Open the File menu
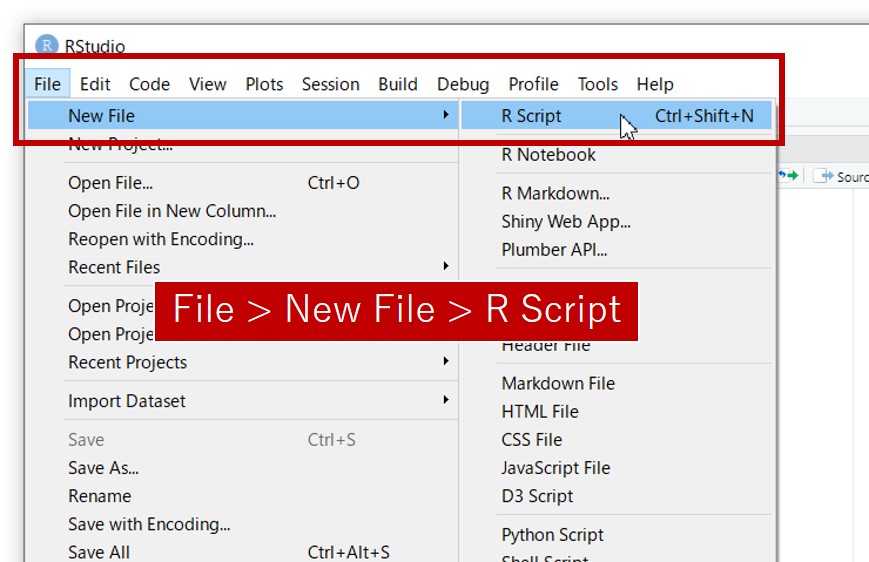Image resolution: width=869 pixels, height=562 pixels. (47, 84)
